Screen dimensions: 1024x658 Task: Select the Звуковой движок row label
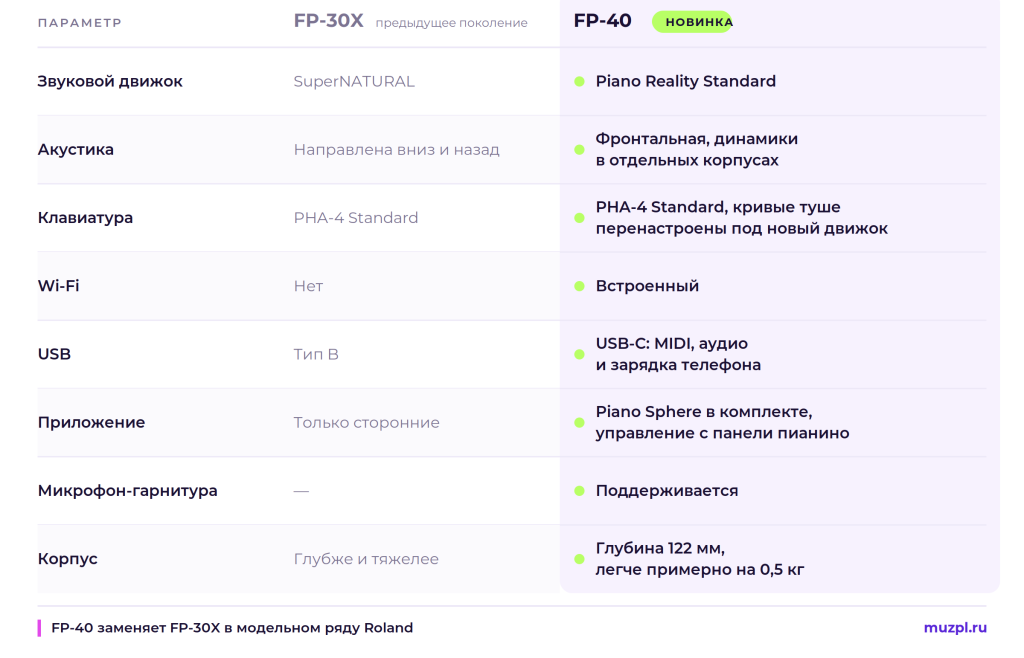[x=110, y=82]
